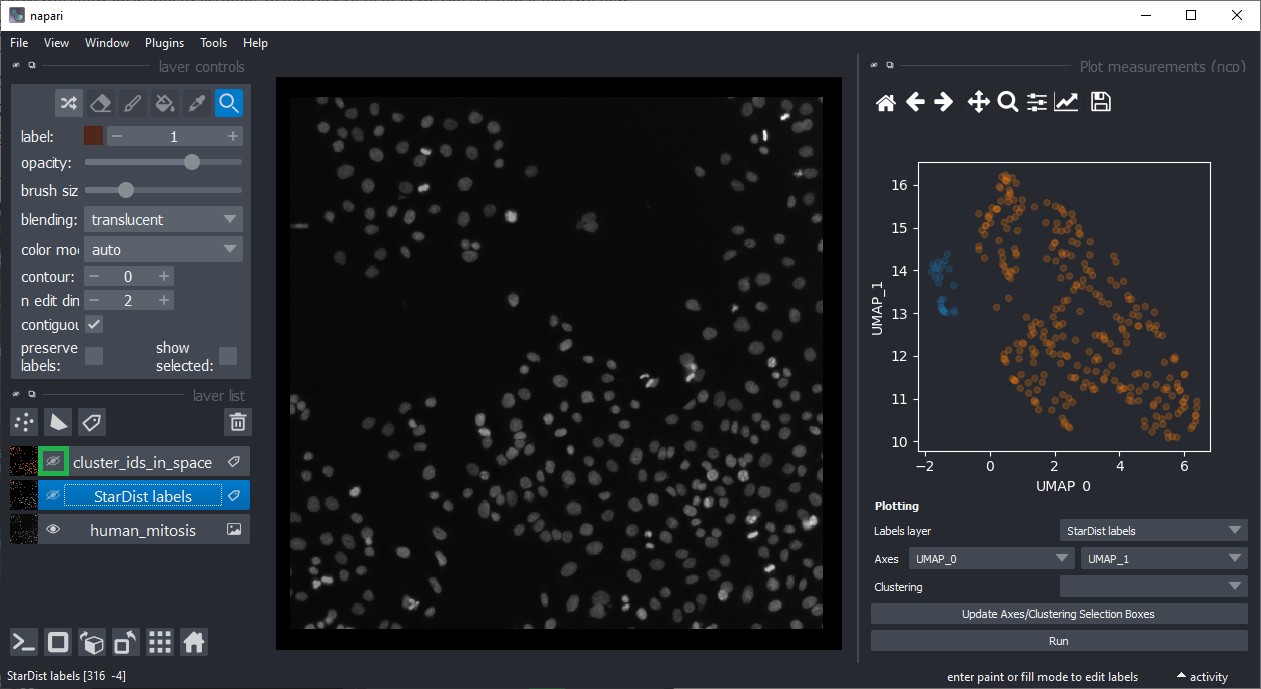
Task: Open the blending mode dropdown
Action: tap(163, 219)
